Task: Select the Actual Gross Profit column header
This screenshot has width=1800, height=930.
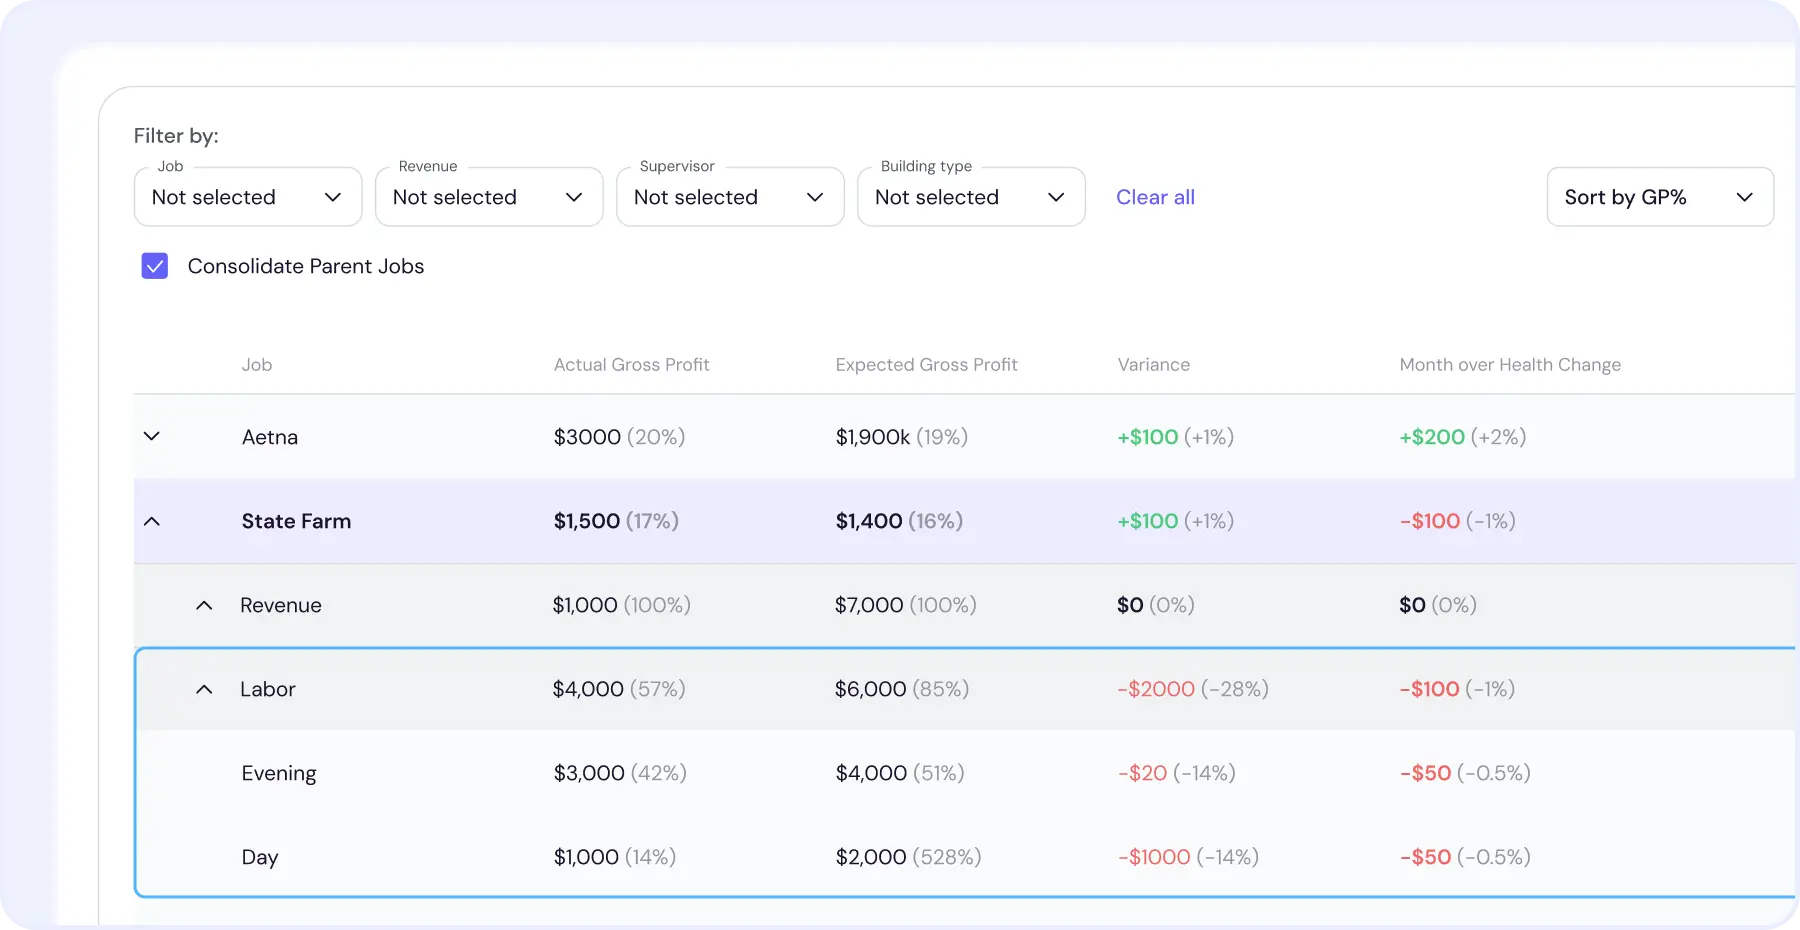Action: [x=631, y=364]
